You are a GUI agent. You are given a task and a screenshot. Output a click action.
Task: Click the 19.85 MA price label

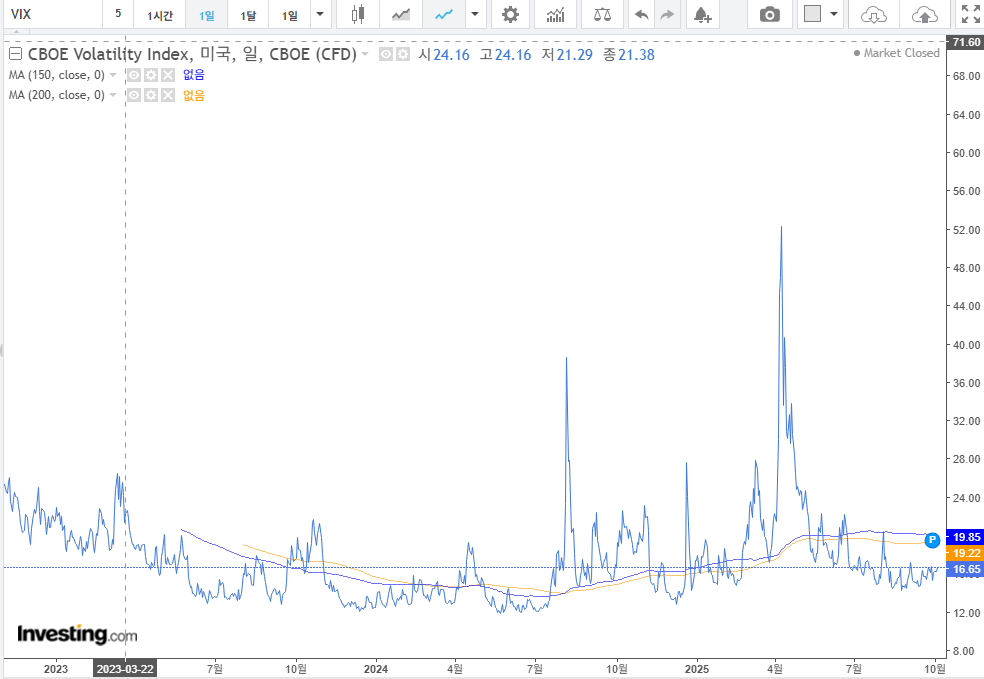pos(966,537)
